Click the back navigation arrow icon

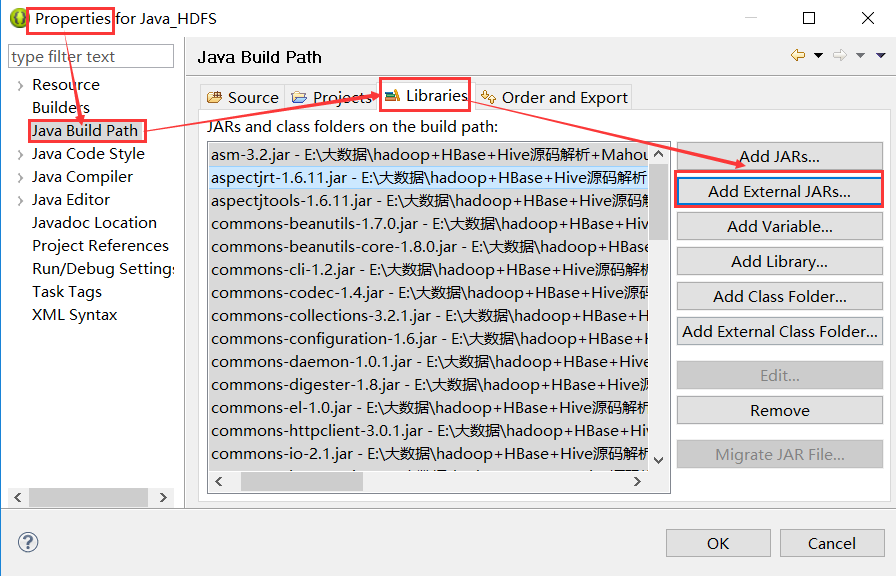tap(796, 56)
